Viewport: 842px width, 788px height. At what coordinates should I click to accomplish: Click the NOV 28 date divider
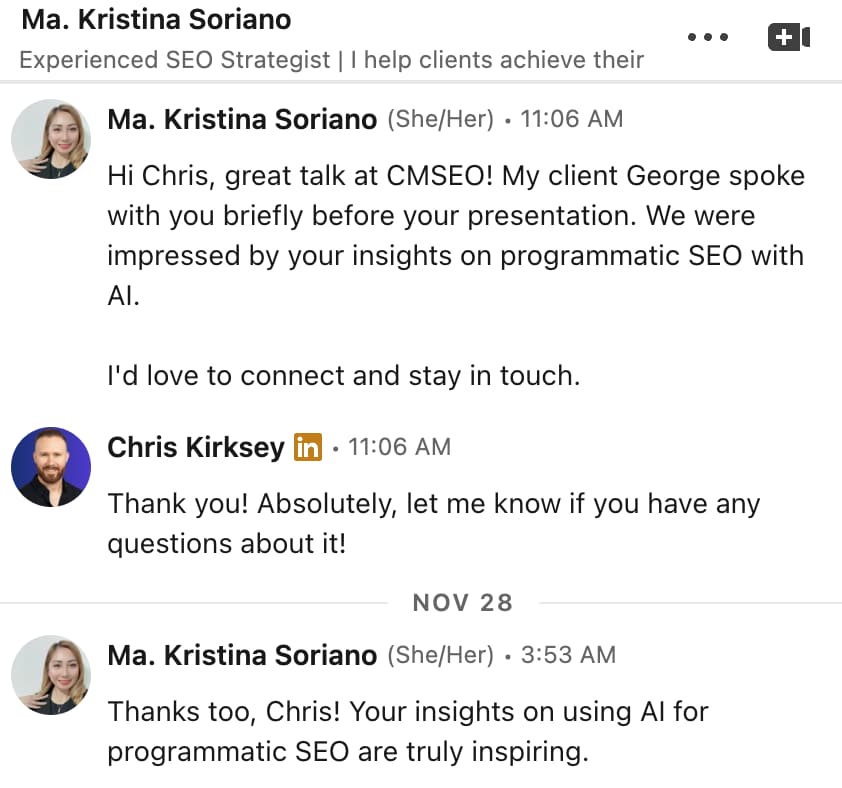pos(462,603)
